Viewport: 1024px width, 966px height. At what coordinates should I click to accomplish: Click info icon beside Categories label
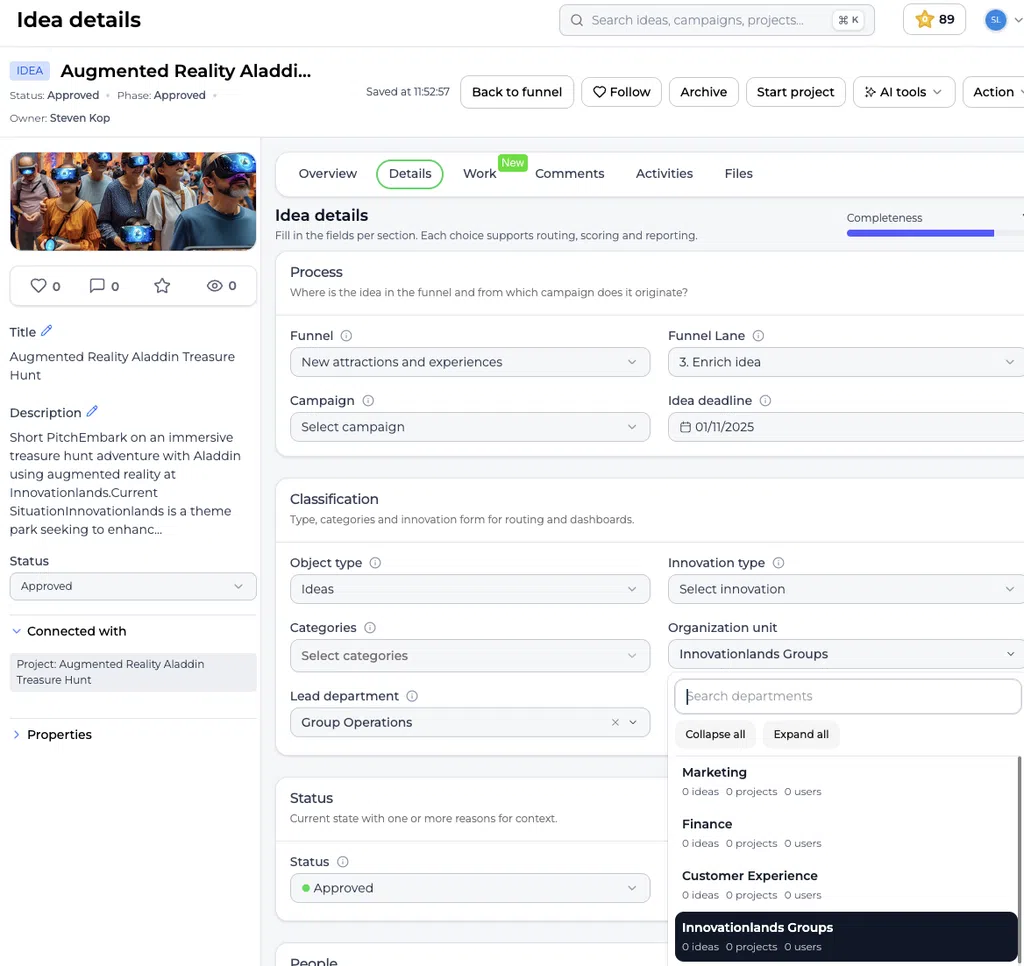click(370, 628)
